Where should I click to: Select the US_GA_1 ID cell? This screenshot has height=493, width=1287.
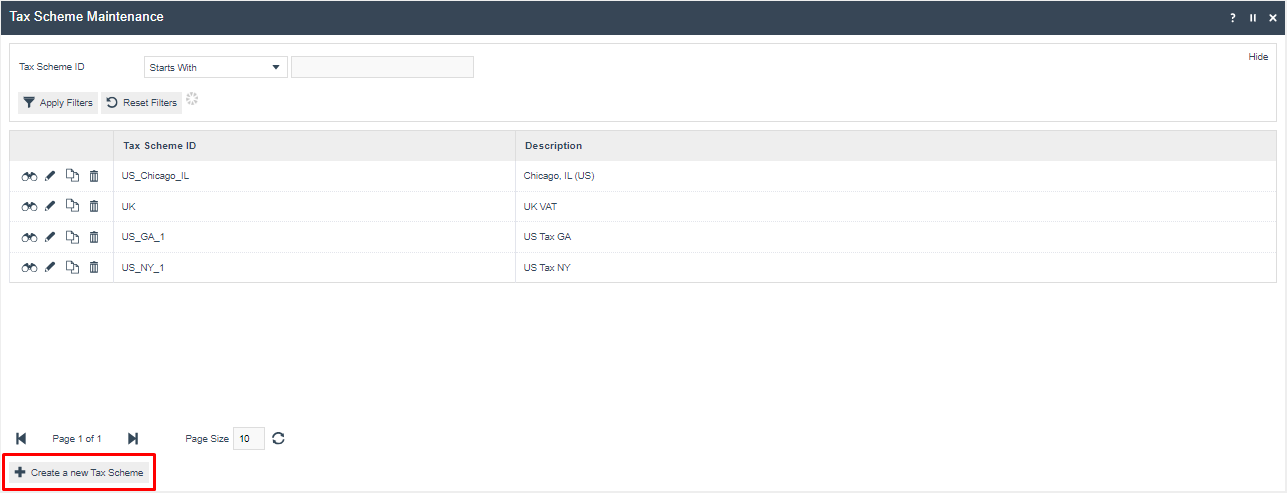(x=314, y=237)
